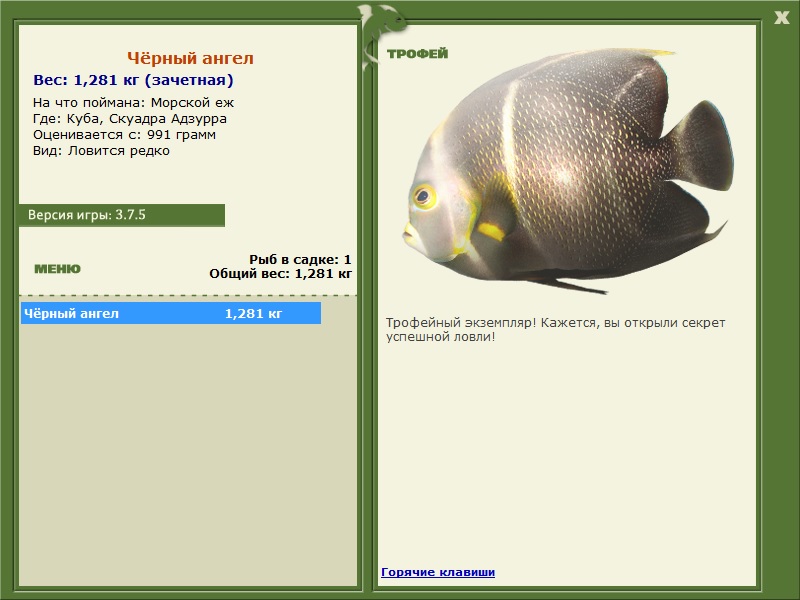
Task: Click the Вид: Ловится редко line
Action: pyautogui.click(x=101, y=151)
